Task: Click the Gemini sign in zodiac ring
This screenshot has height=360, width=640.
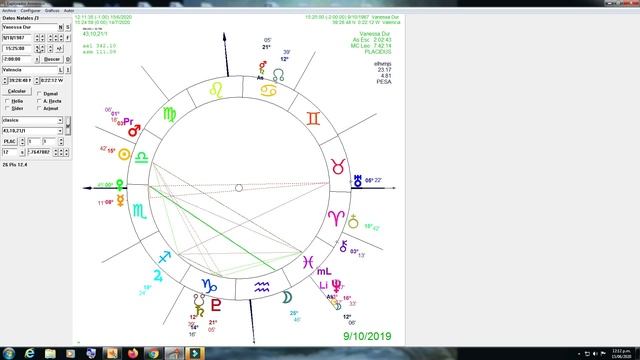Action: click(313, 118)
